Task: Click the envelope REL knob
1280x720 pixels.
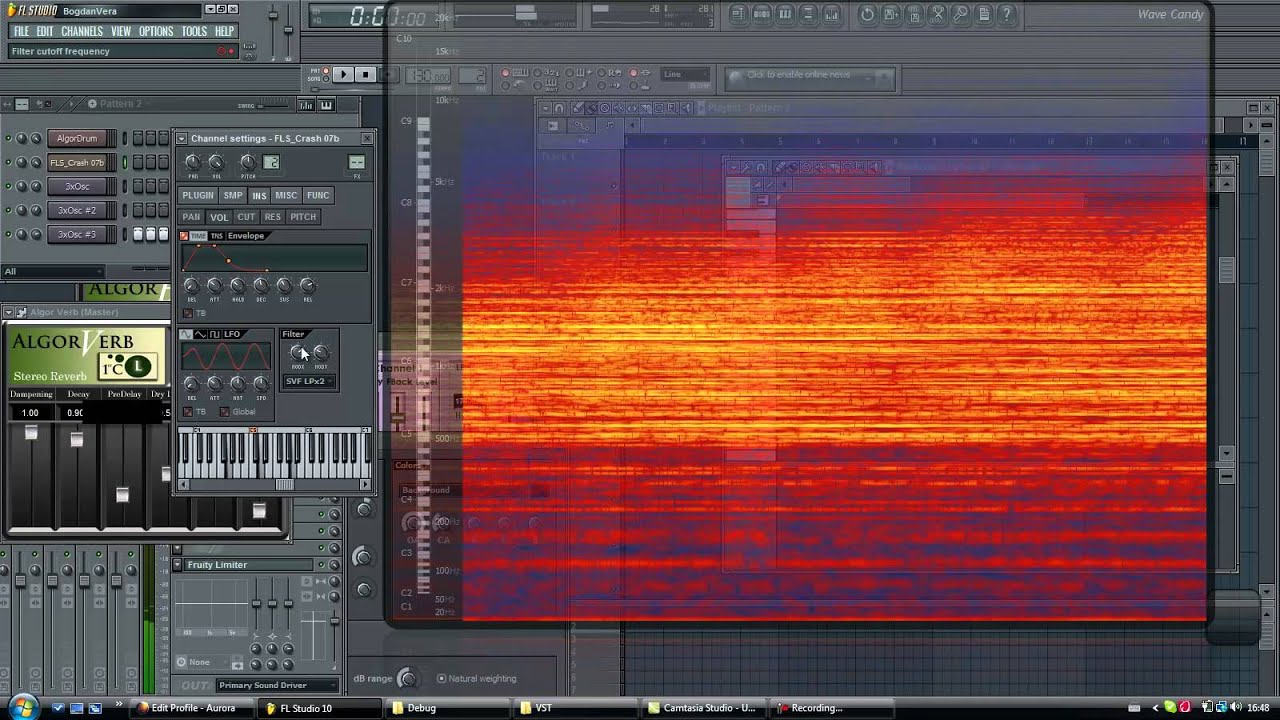Action: point(307,286)
